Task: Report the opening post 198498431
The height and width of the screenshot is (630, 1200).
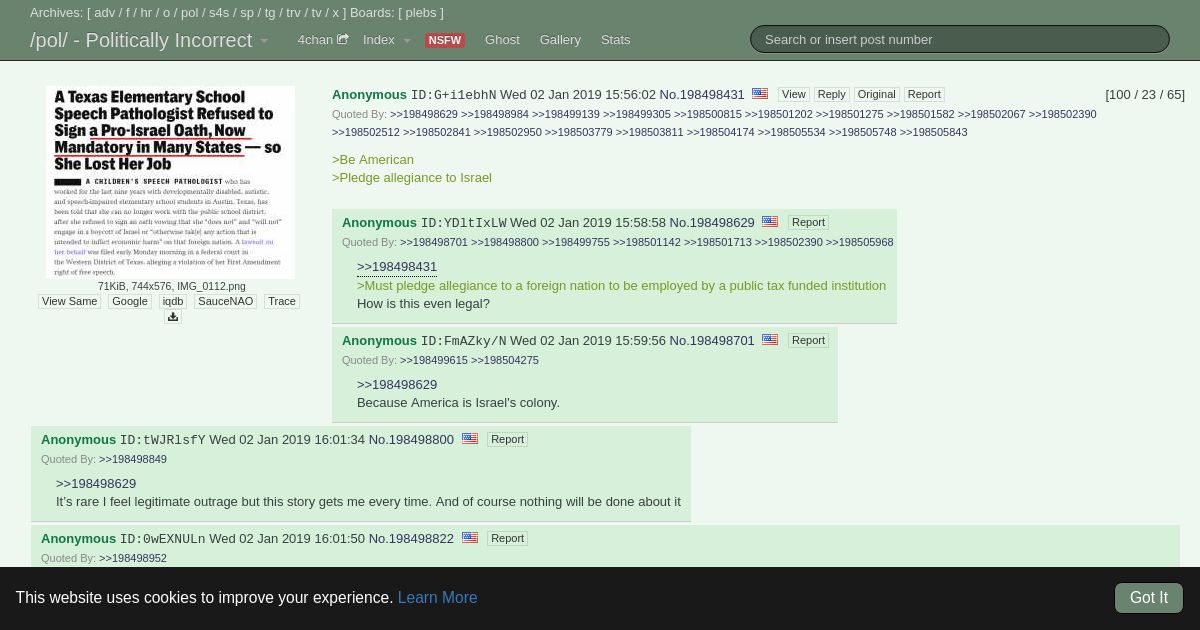Action: click(x=924, y=94)
